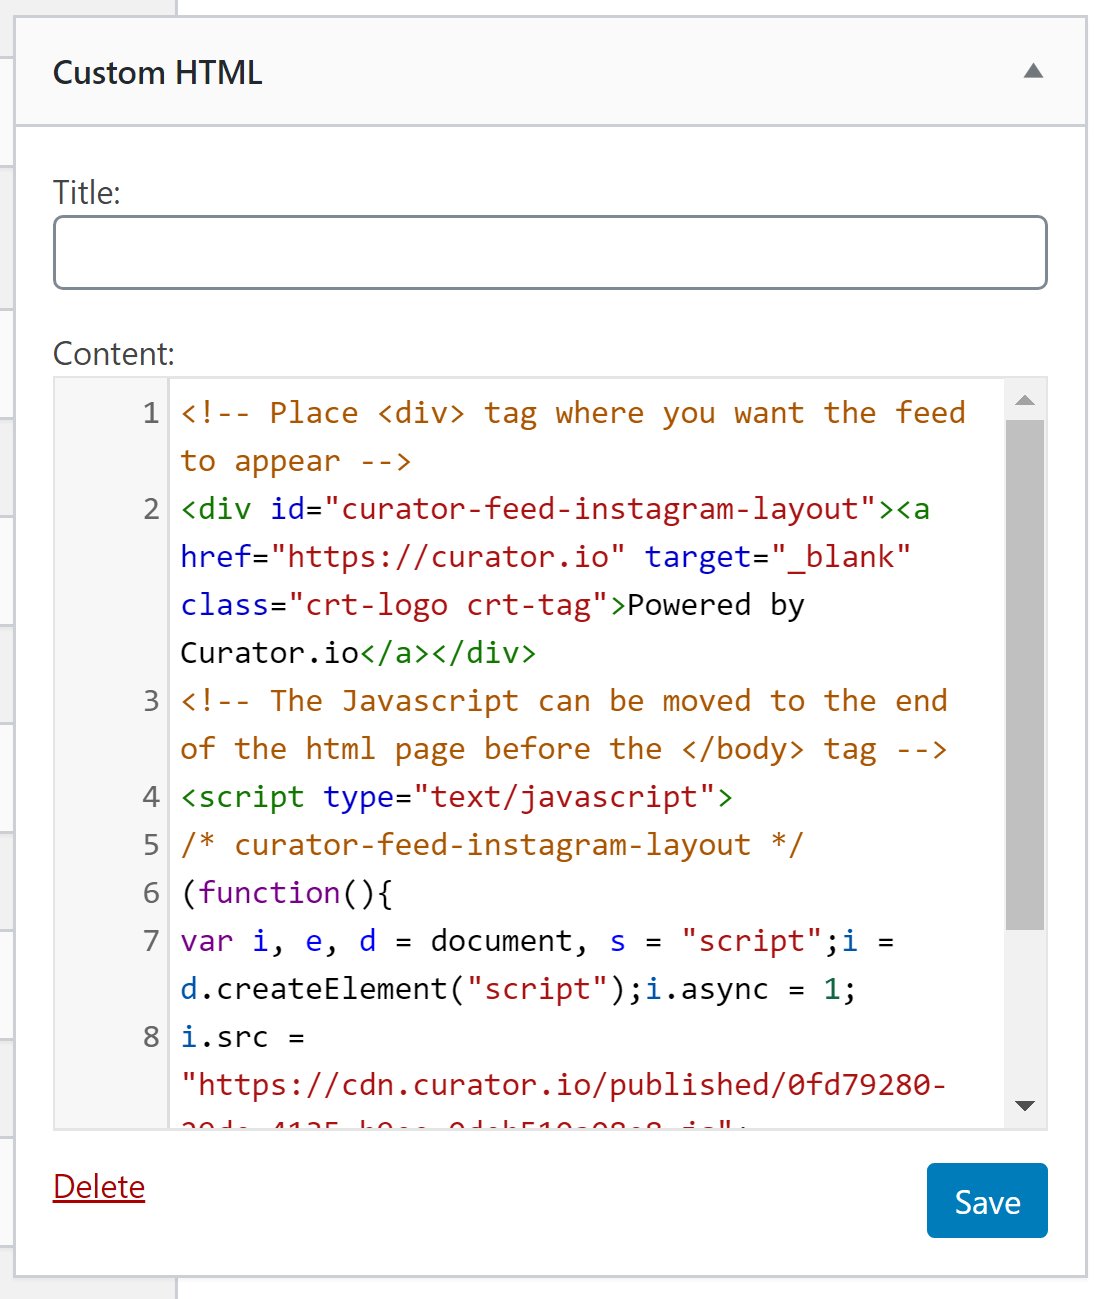Click the Title: label above the input
The image size is (1106, 1299).
pyautogui.click(x=86, y=191)
